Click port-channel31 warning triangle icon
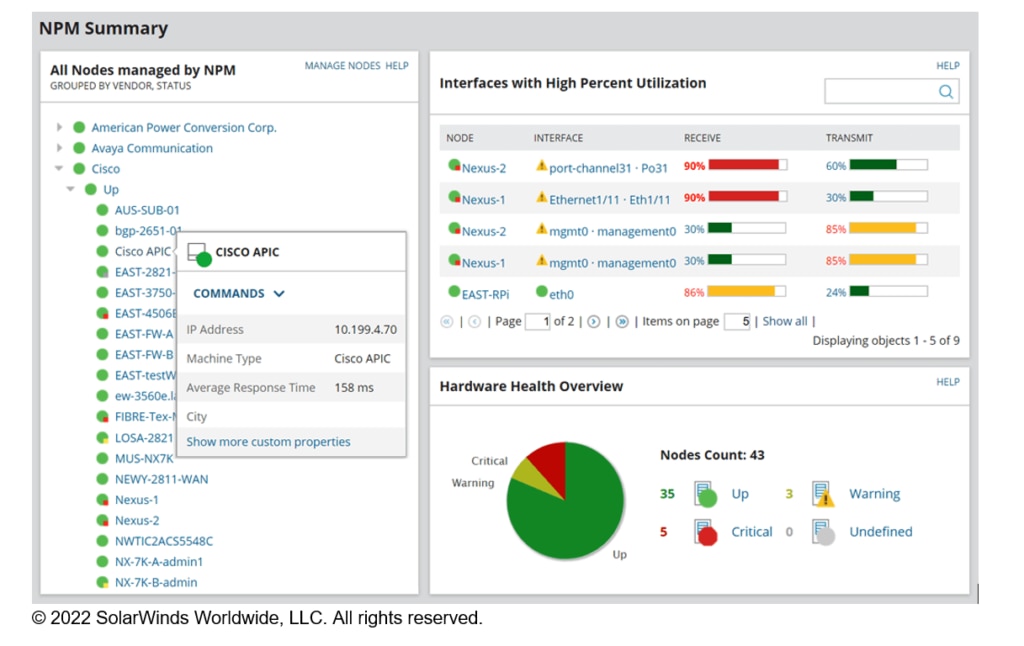 [x=541, y=166]
